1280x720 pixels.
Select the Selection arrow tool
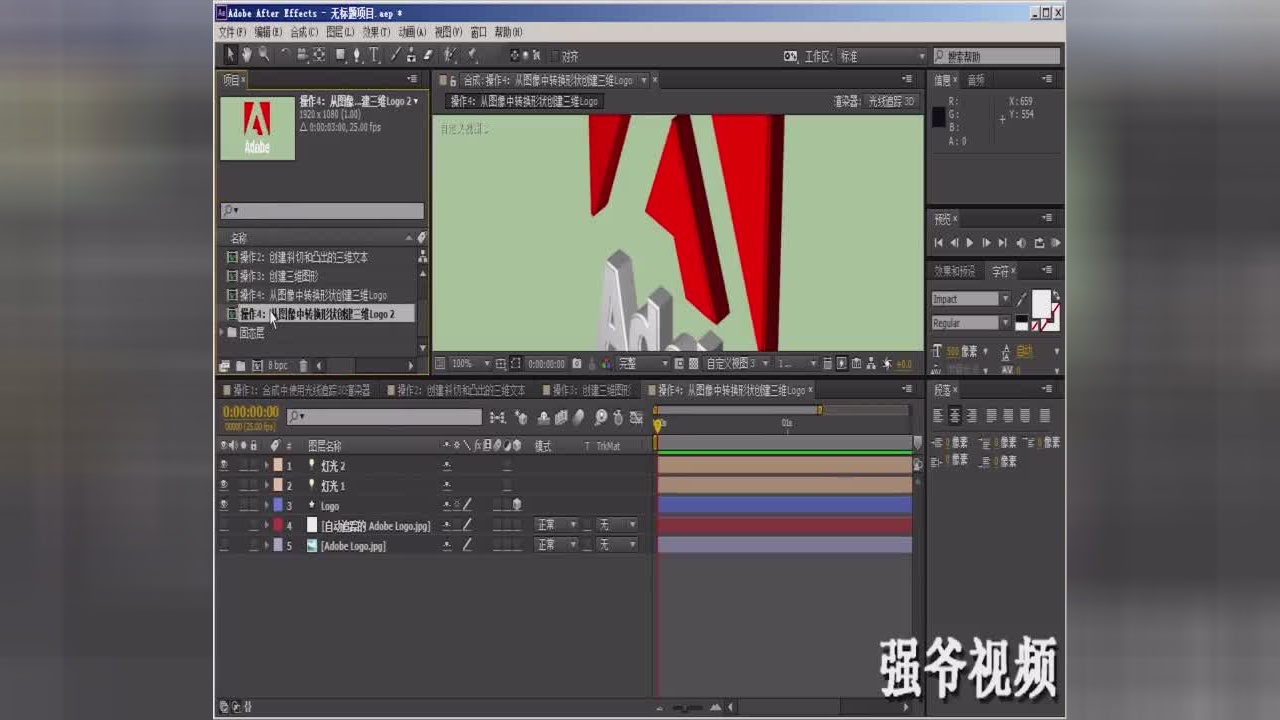230,55
